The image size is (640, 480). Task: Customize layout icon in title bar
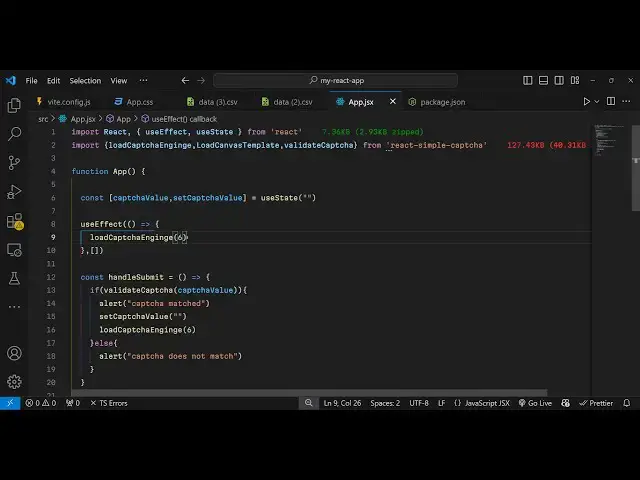point(575,80)
